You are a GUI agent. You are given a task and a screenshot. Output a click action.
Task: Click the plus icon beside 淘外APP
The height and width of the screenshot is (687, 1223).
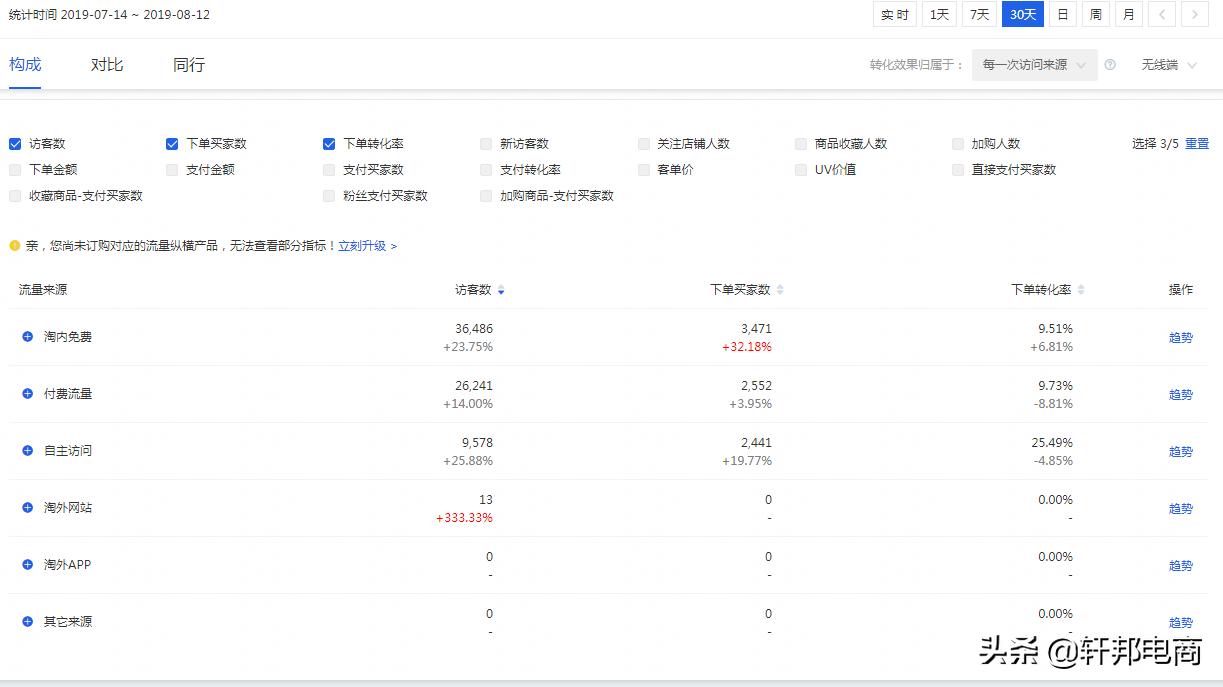click(27, 565)
